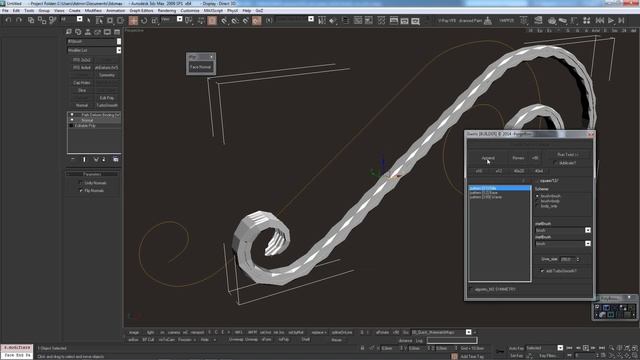Click the Align tool icon
Screen dimensions: 640x360
coord(333,20)
